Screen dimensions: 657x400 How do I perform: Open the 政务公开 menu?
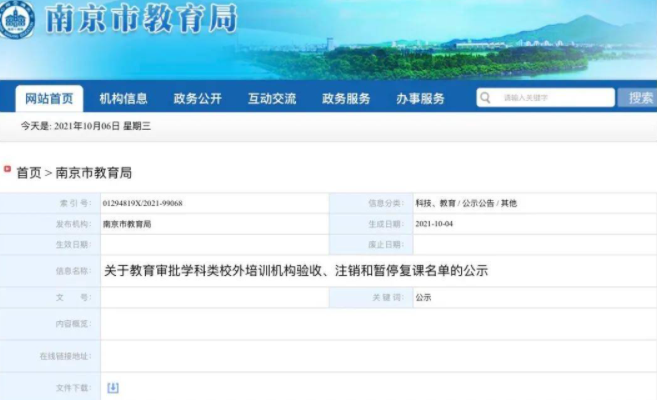197,98
